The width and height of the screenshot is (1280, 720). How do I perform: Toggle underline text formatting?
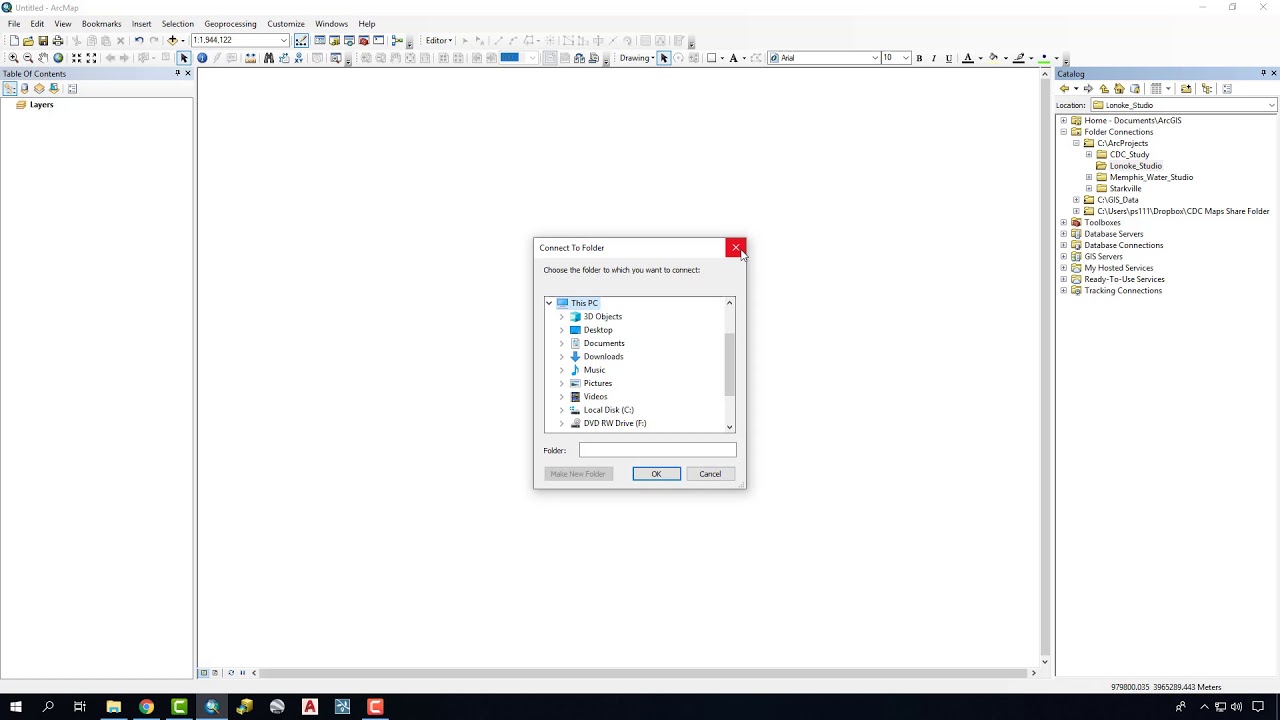coord(949,58)
